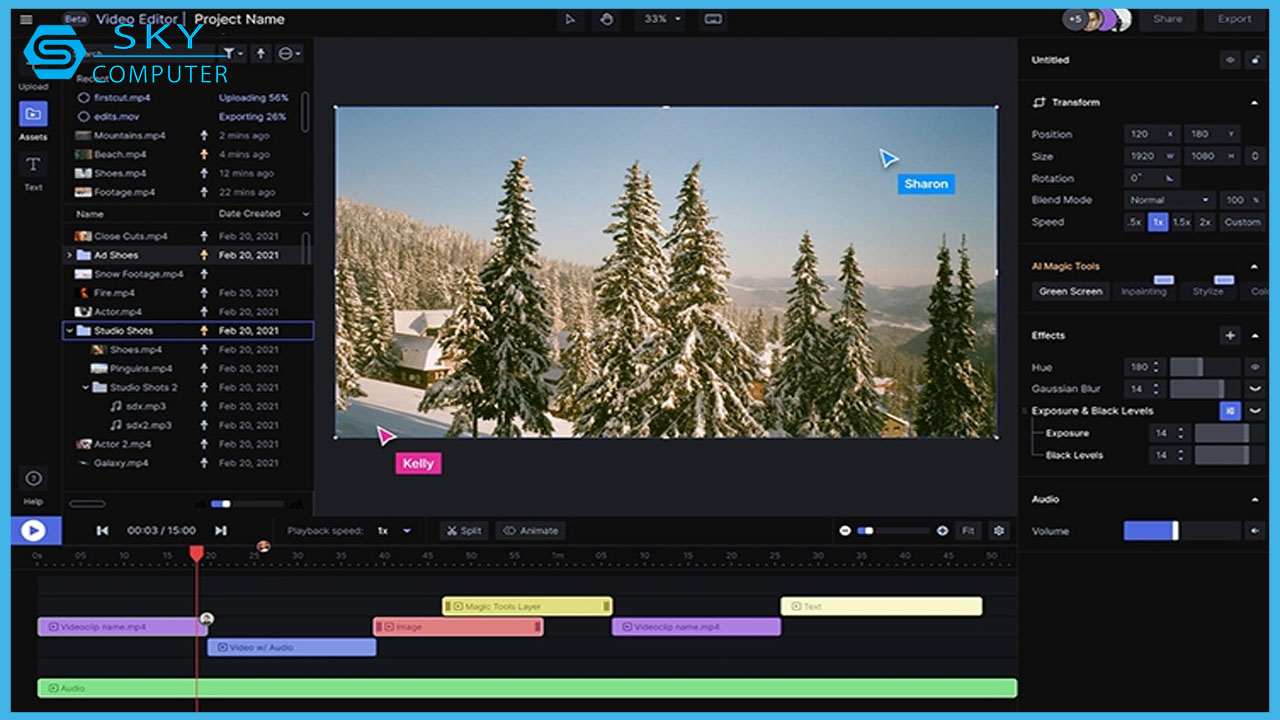
Task: Click the Help icon in sidebar
Action: (33, 479)
